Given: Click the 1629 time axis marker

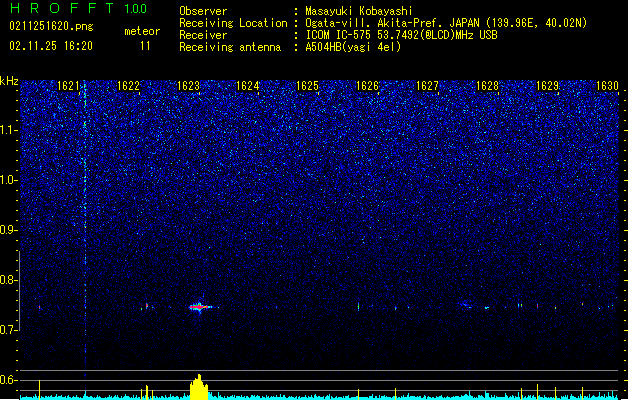Looking at the screenshot, I should [x=547, y=86].
